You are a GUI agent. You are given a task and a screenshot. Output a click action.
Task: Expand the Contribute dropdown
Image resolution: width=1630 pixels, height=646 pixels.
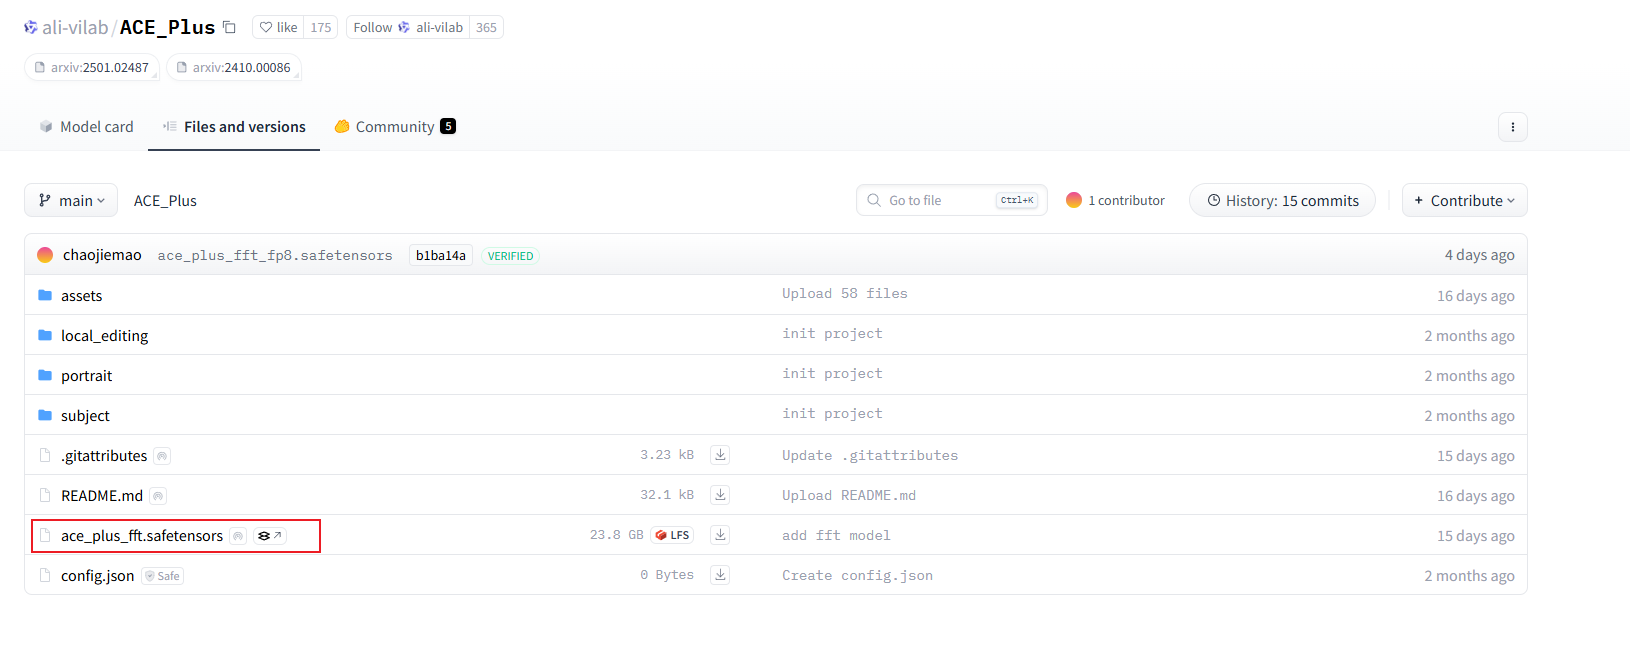(x=1464, y=200)
